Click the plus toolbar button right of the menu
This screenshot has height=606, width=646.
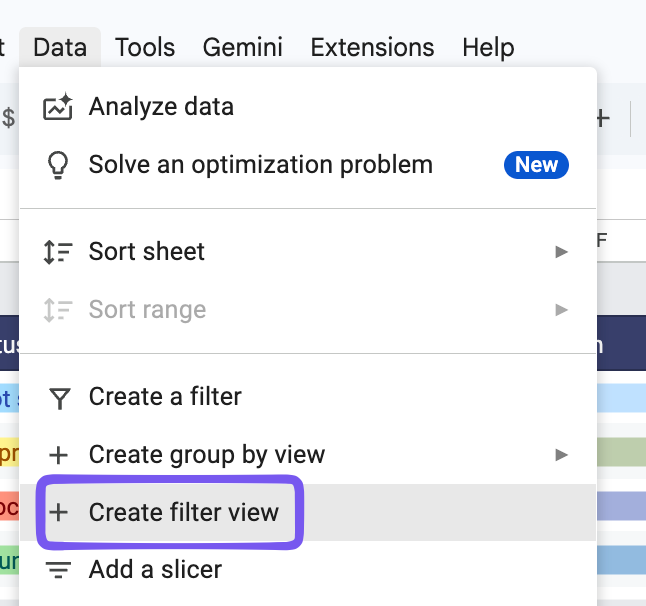pyautogui.click(x=604, y=119)
